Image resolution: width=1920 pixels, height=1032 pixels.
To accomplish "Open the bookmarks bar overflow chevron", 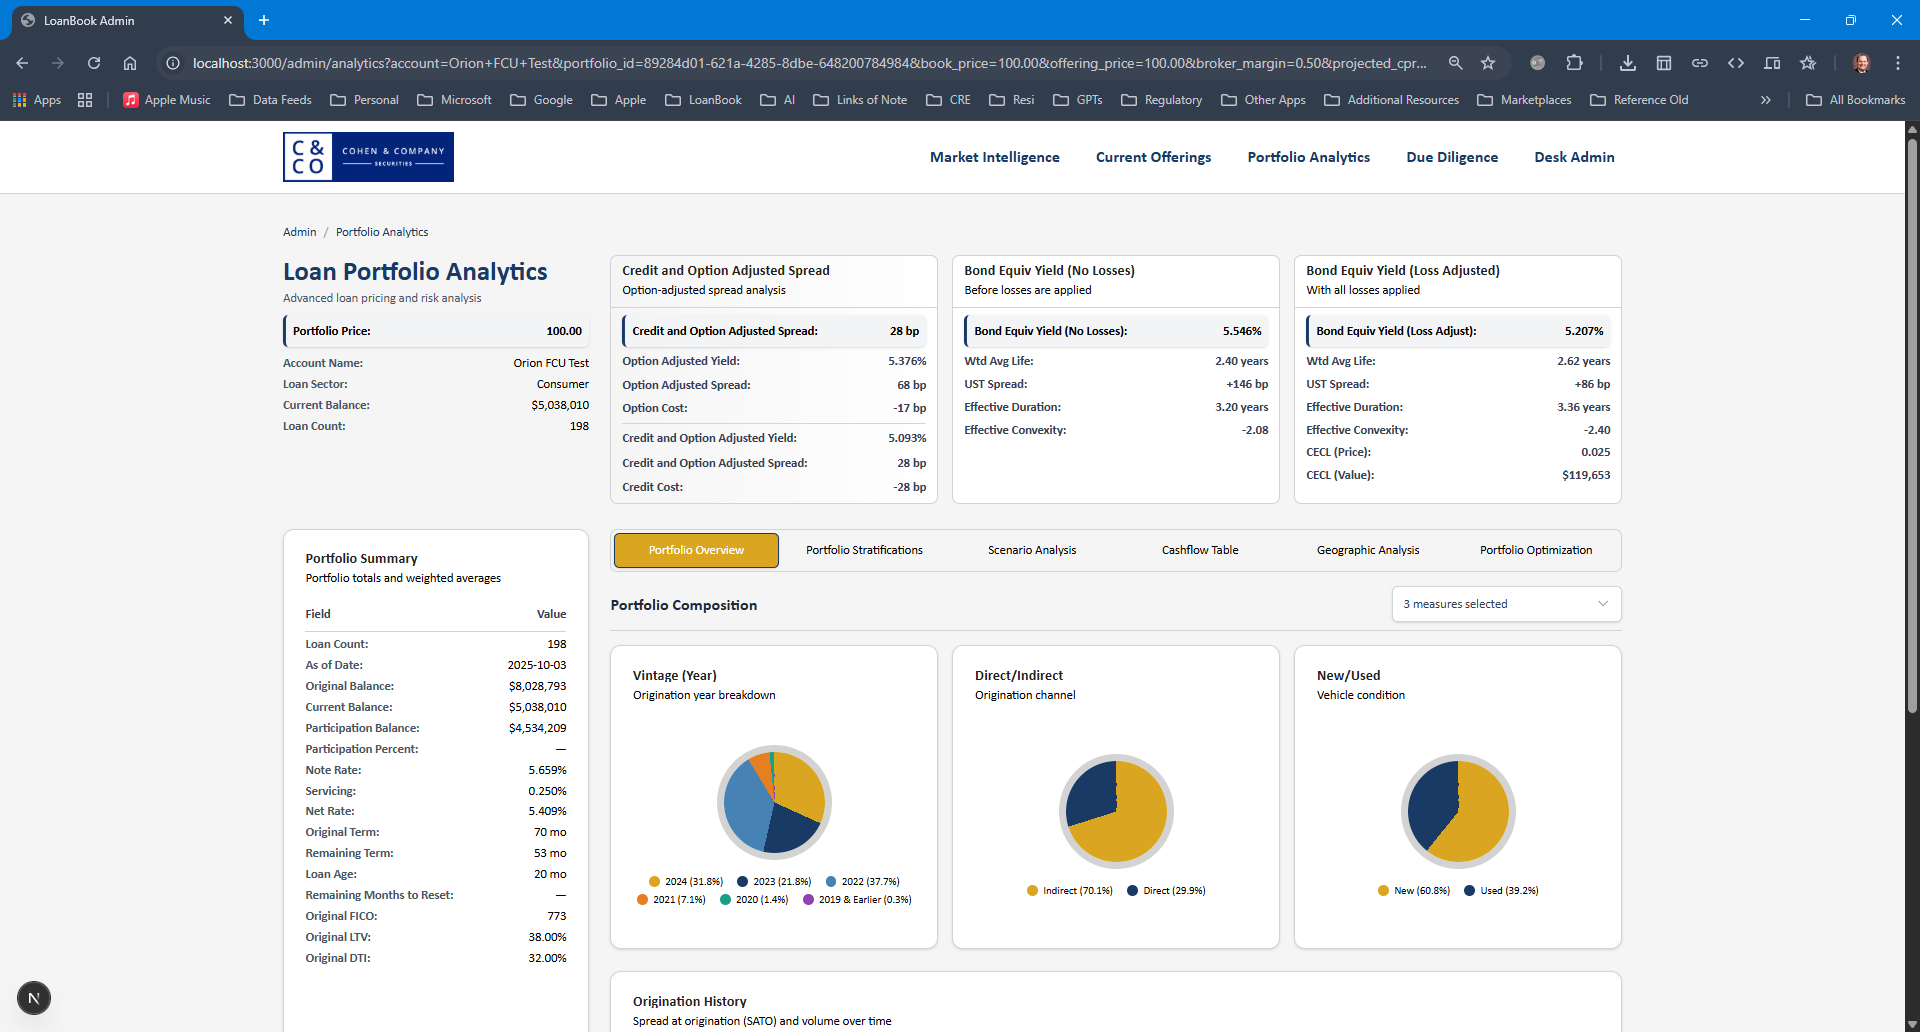I will pos(1766,99).
